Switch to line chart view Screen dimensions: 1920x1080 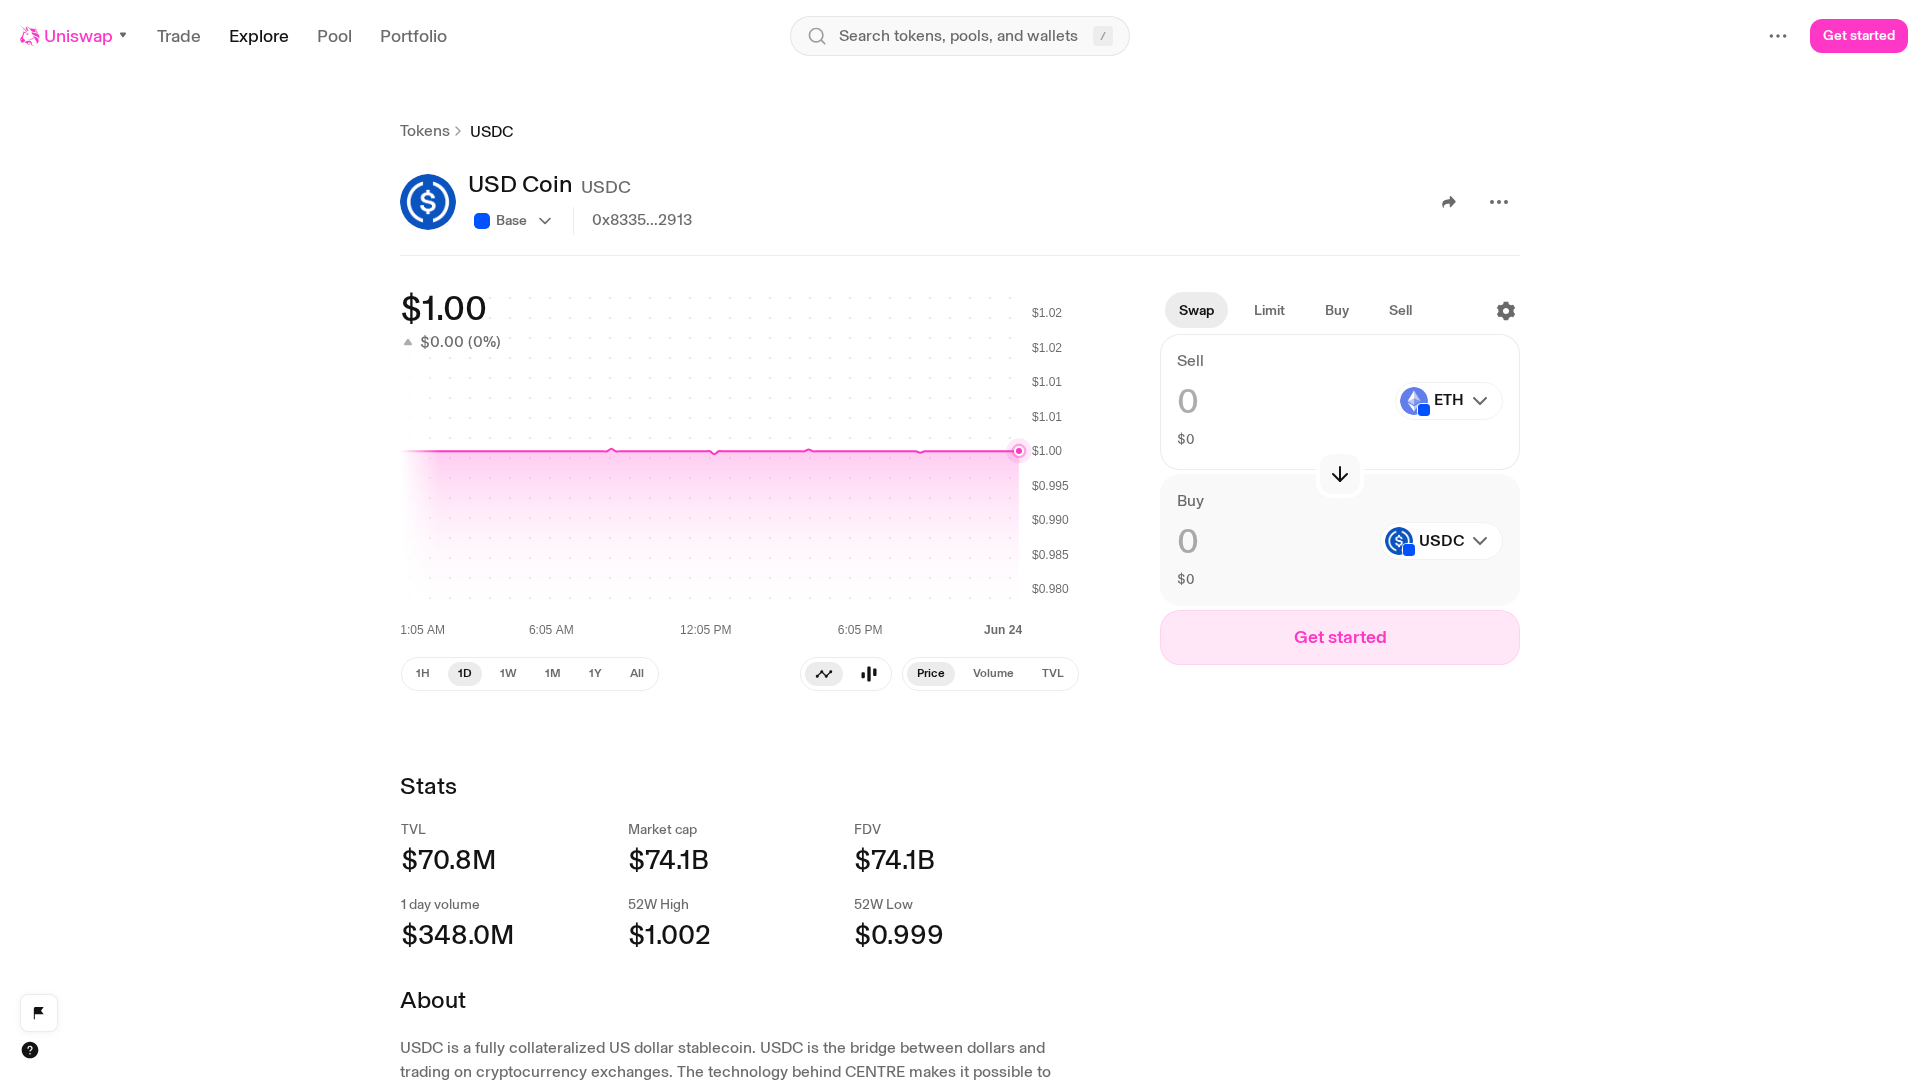tap(824, 674)
